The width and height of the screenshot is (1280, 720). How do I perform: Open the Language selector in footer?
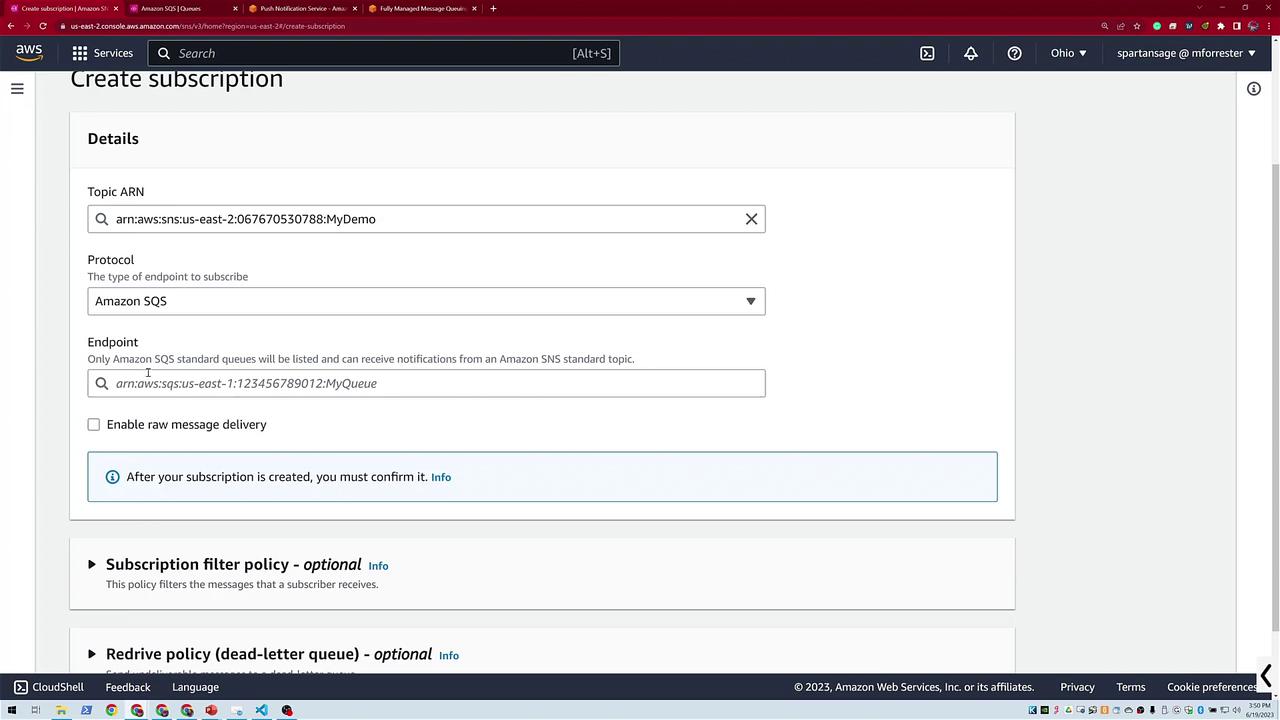tap(195, 687)
